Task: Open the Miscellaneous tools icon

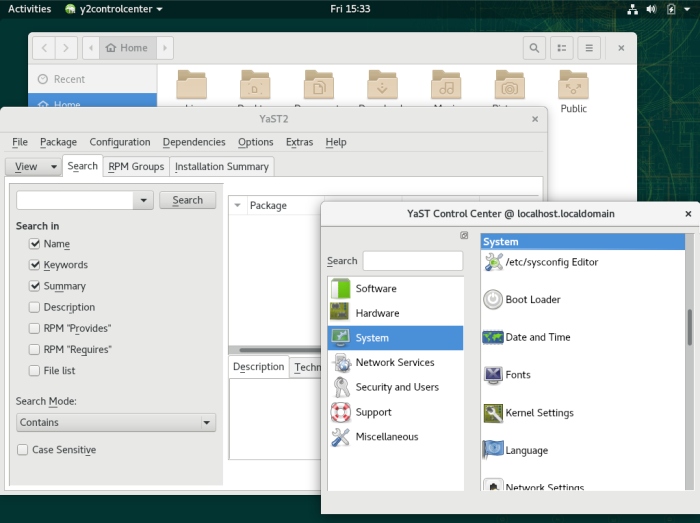Action: (x=341, y=437)
